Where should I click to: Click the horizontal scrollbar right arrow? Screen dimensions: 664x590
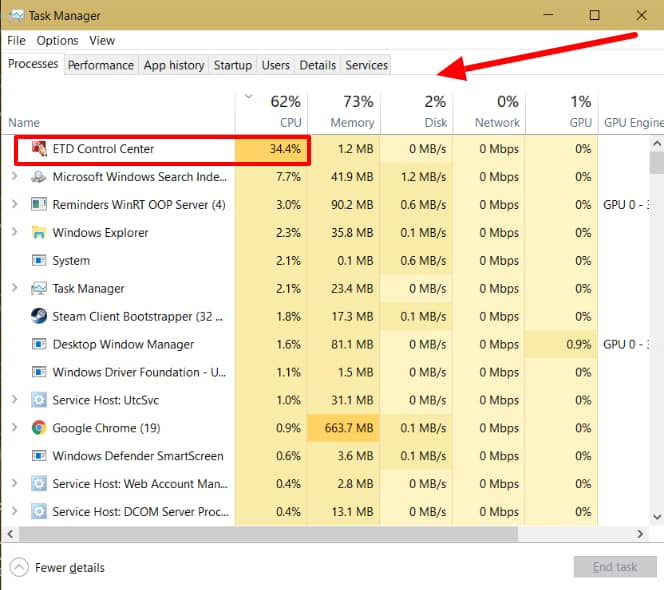pyautogui.click(x=640, y=534)
